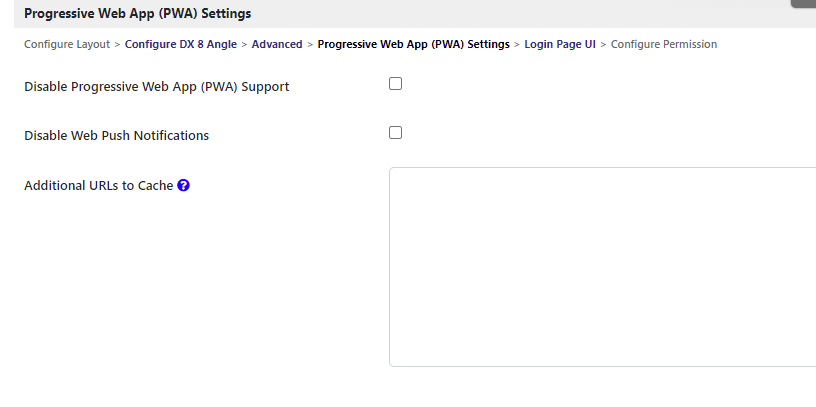Viewport: 816px width, 407px height.
Task: Click arrow separator after Configure DX 8 Angle
Action: point(245,44)
